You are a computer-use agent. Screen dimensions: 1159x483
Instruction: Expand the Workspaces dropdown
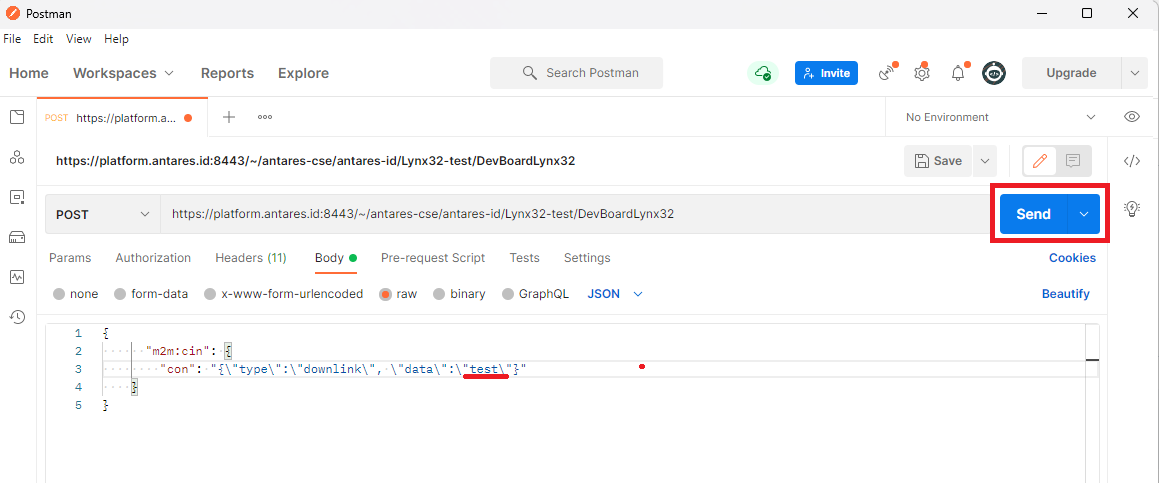coord(123,73)
